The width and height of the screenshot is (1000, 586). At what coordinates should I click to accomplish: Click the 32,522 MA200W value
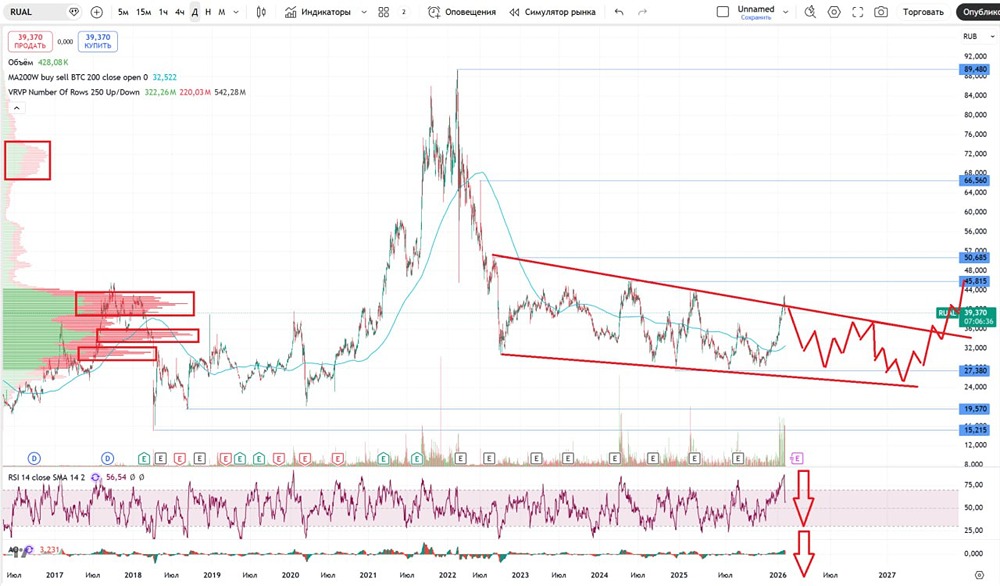click(x=165, y=77)
